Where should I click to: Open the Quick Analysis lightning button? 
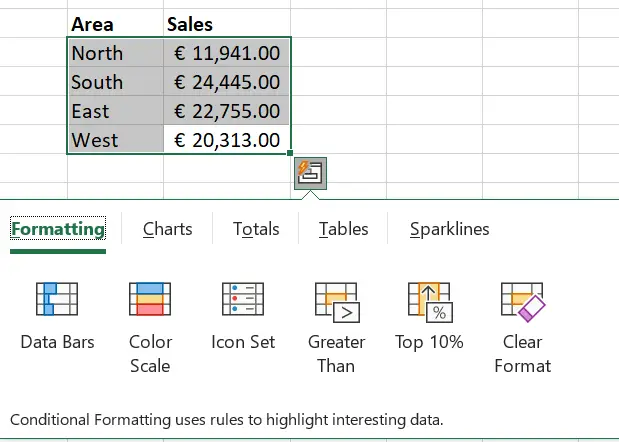click(x=310, y=173)
